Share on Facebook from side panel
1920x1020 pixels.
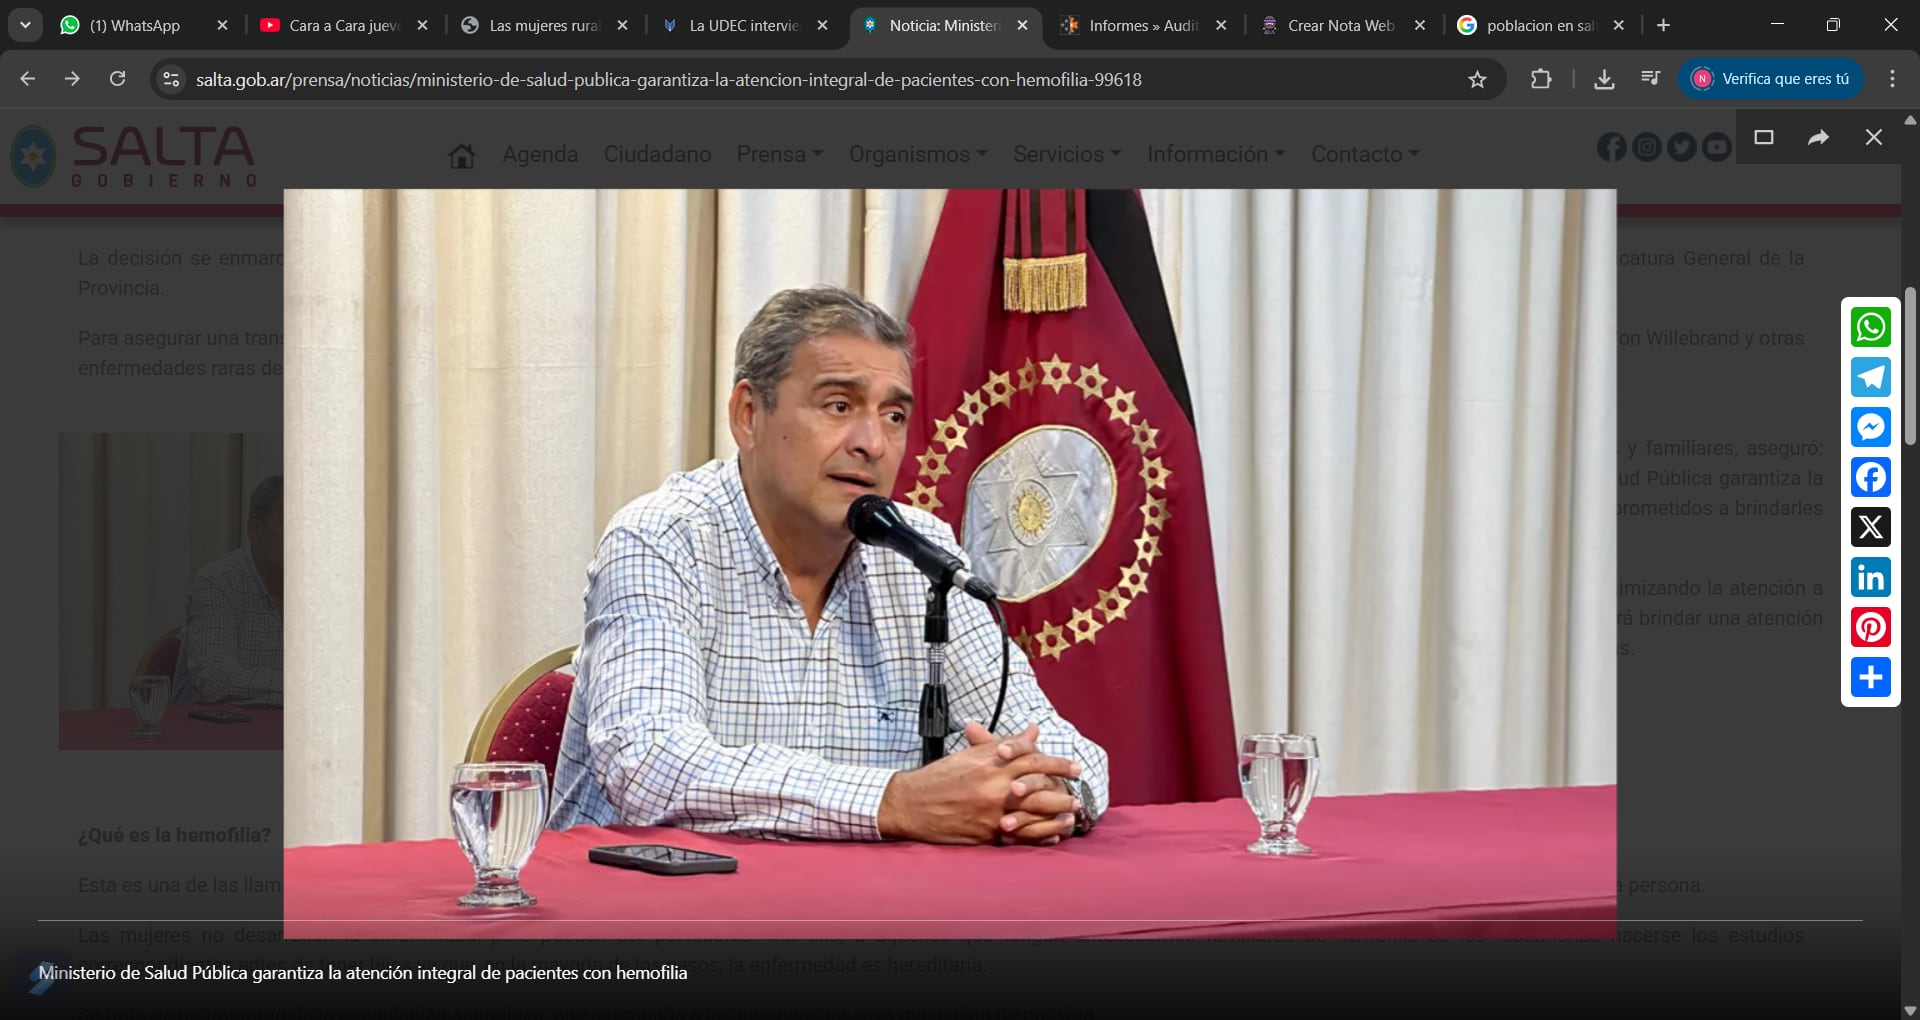point(1870,477)
